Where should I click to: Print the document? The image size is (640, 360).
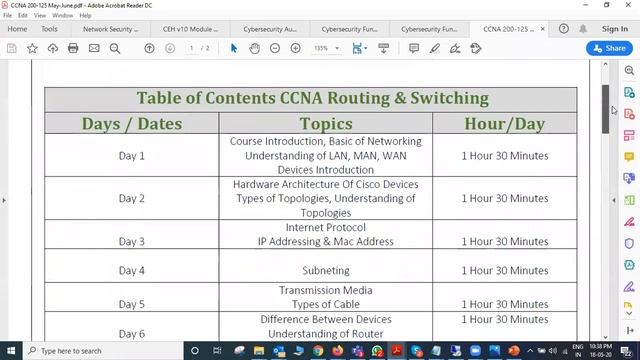pos(73,48)
